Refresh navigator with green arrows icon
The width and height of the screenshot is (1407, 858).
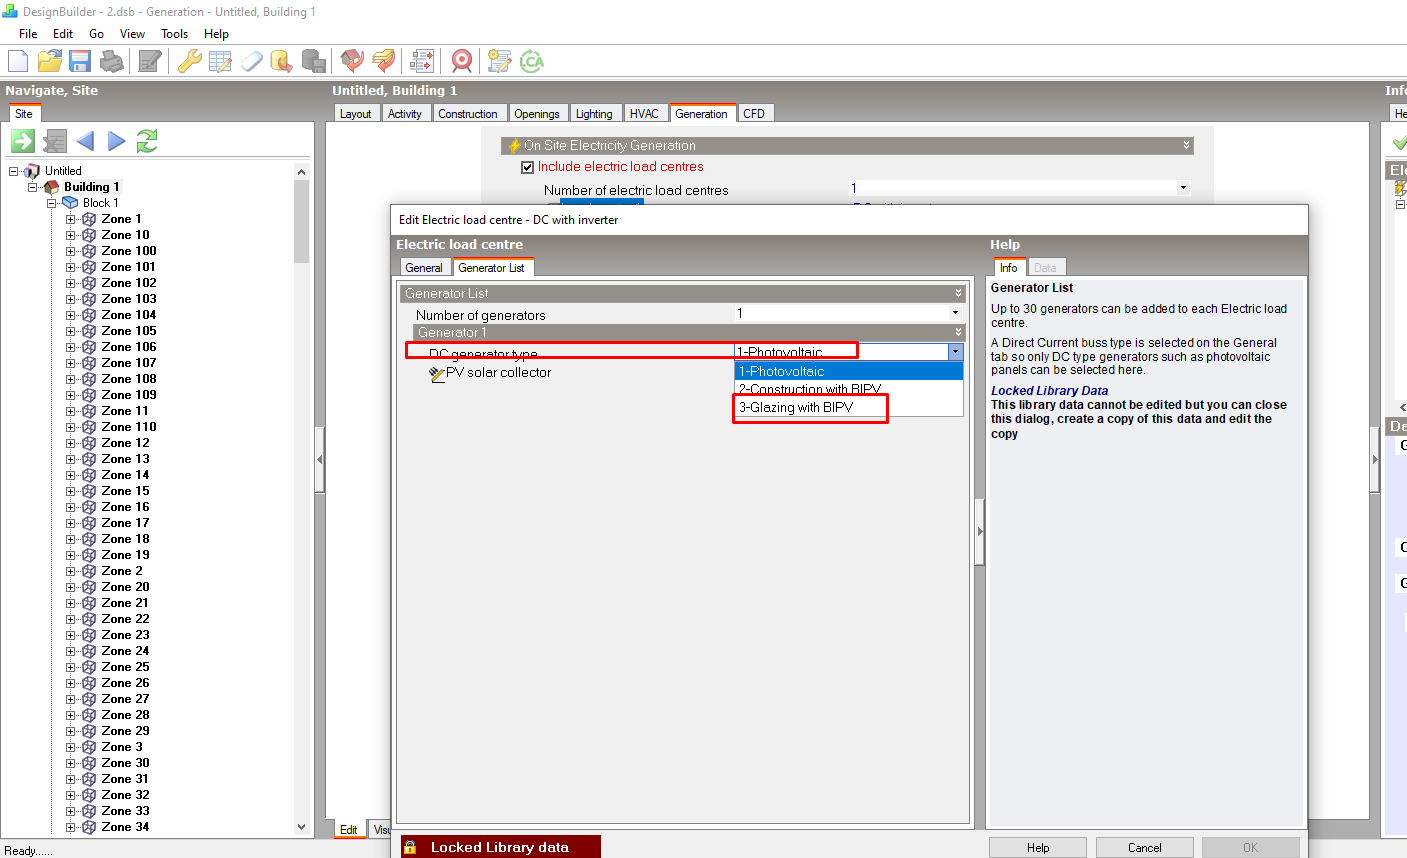click(x=147, y=141)
